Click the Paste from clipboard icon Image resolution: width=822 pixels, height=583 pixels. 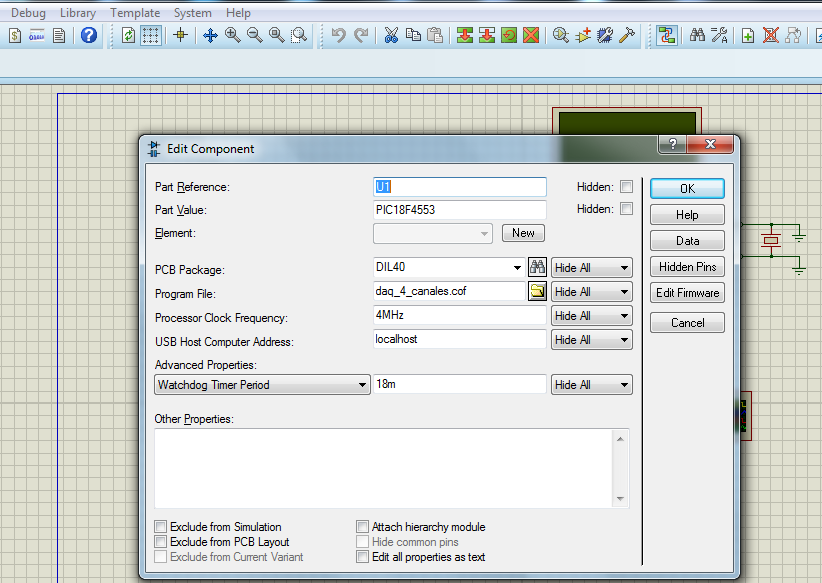[x=435, y=36]
